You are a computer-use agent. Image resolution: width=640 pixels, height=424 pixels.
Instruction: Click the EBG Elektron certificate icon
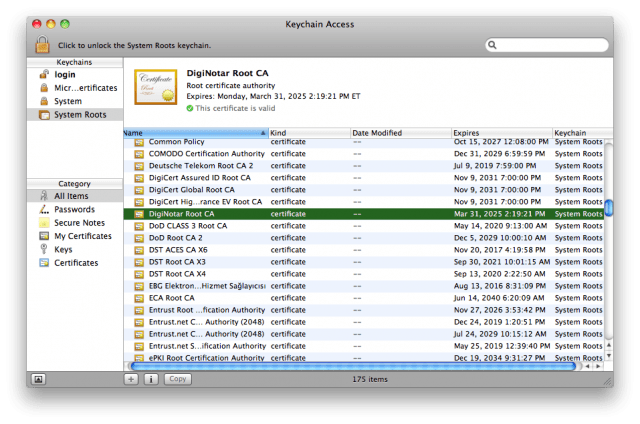(x=139, y=286)
